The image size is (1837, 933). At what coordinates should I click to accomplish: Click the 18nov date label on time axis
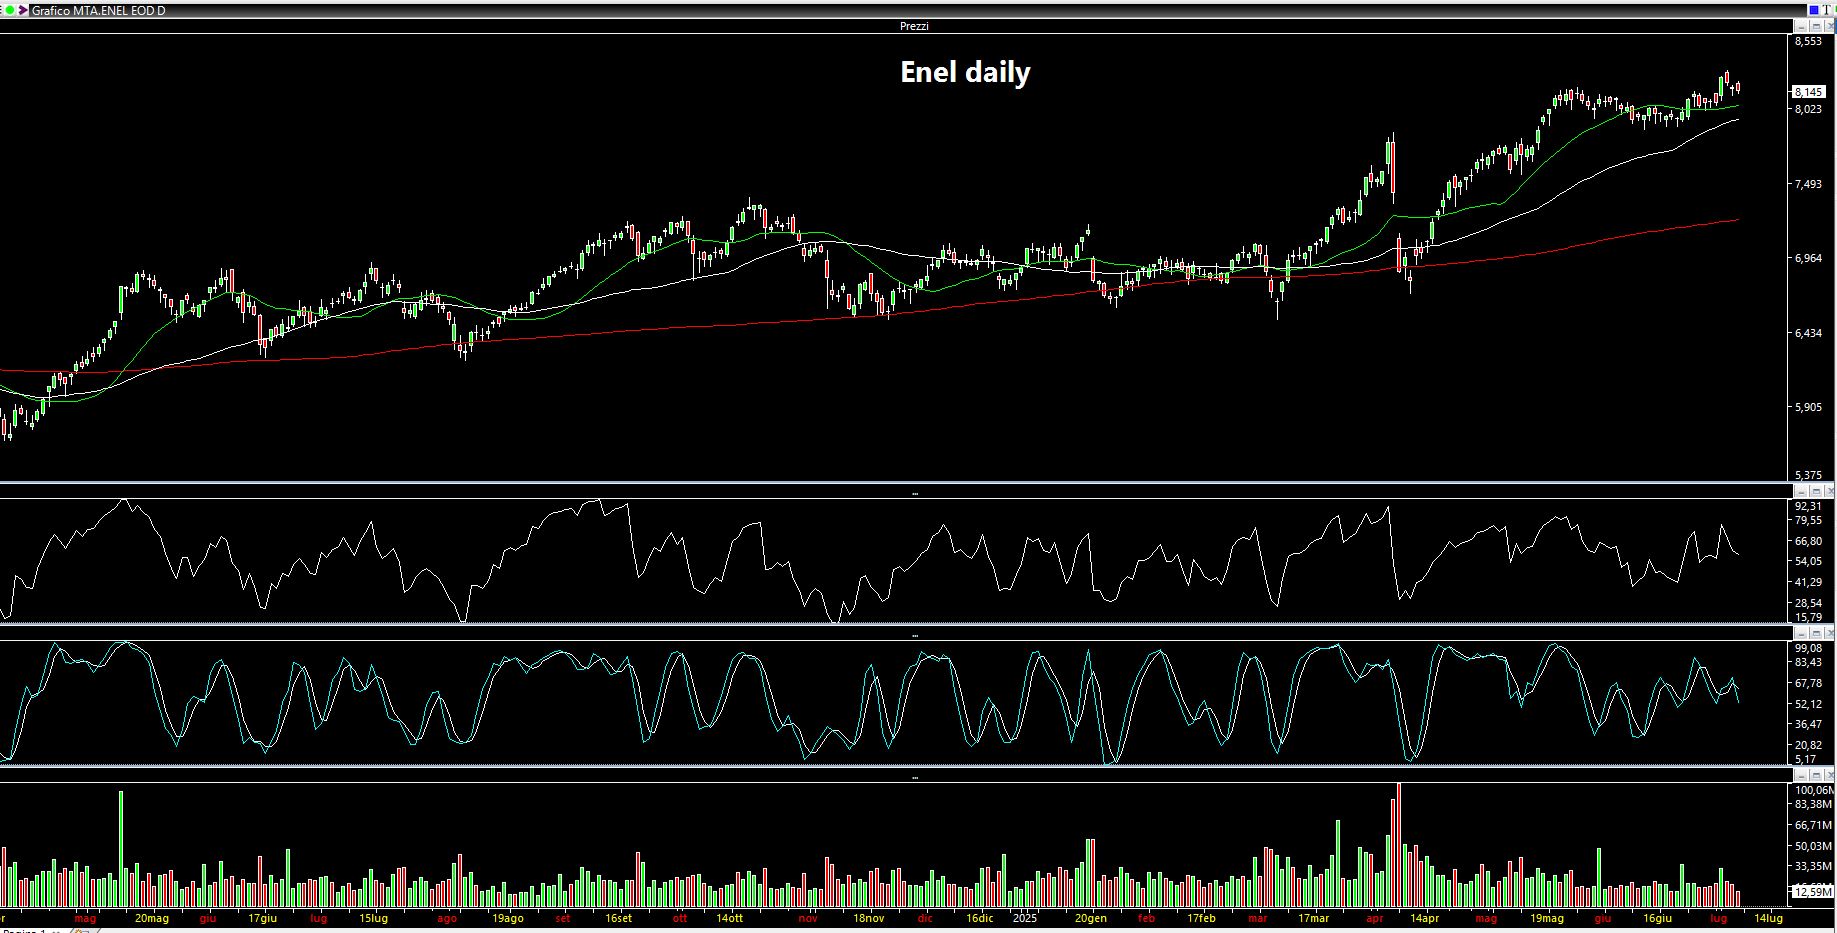coord(868,918)
